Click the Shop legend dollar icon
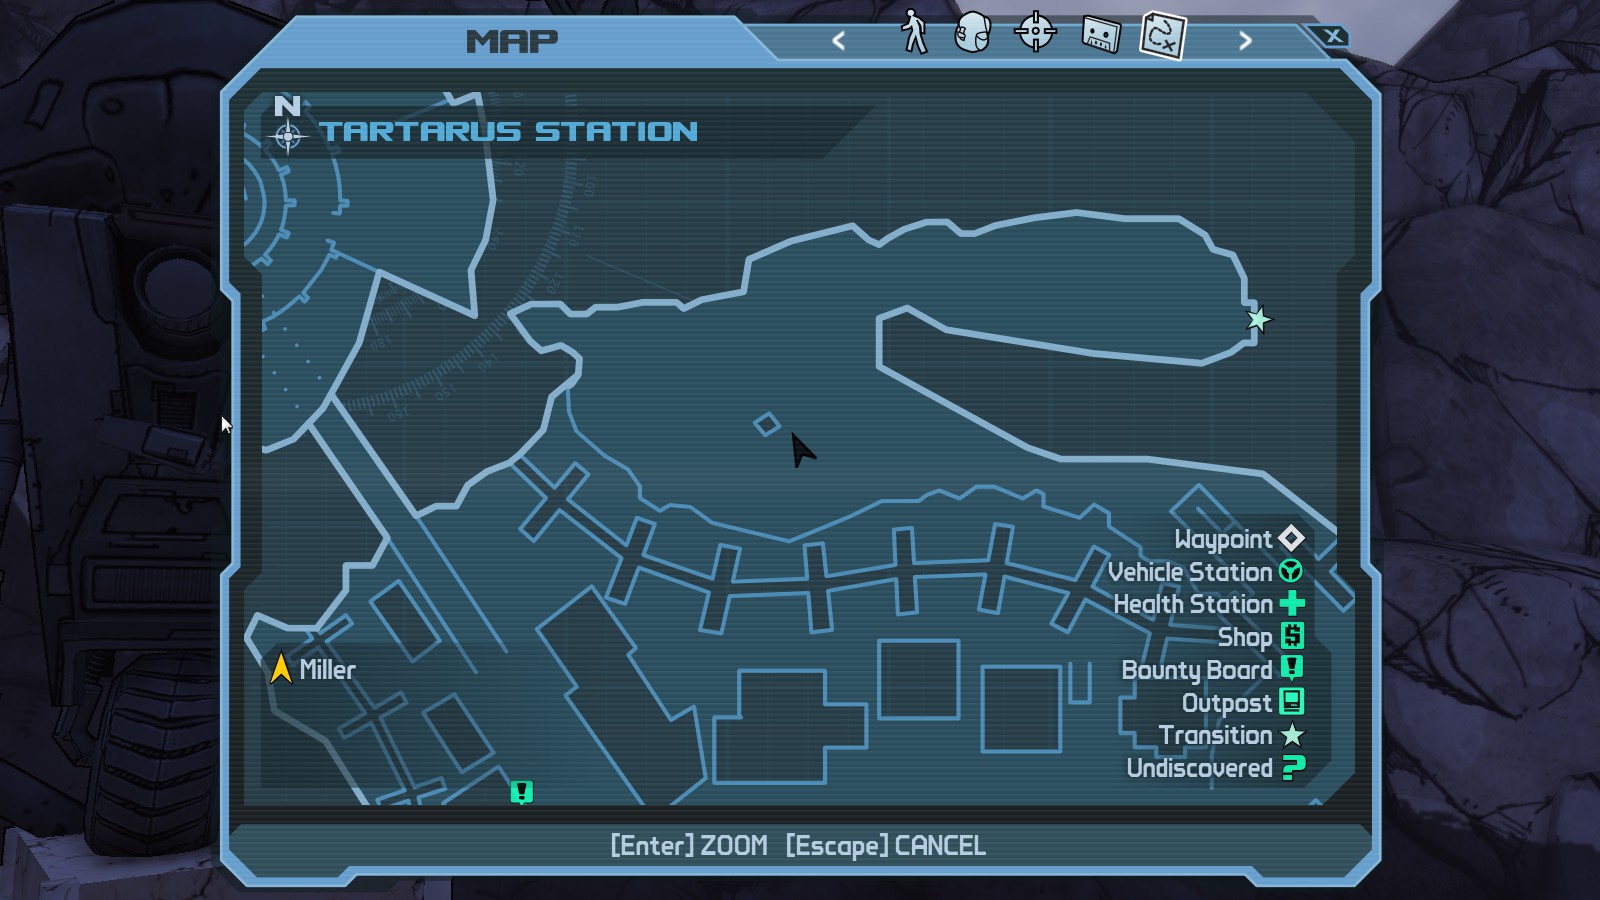This screenshot has height=900, width=1600. click(x=1292, y=636)
